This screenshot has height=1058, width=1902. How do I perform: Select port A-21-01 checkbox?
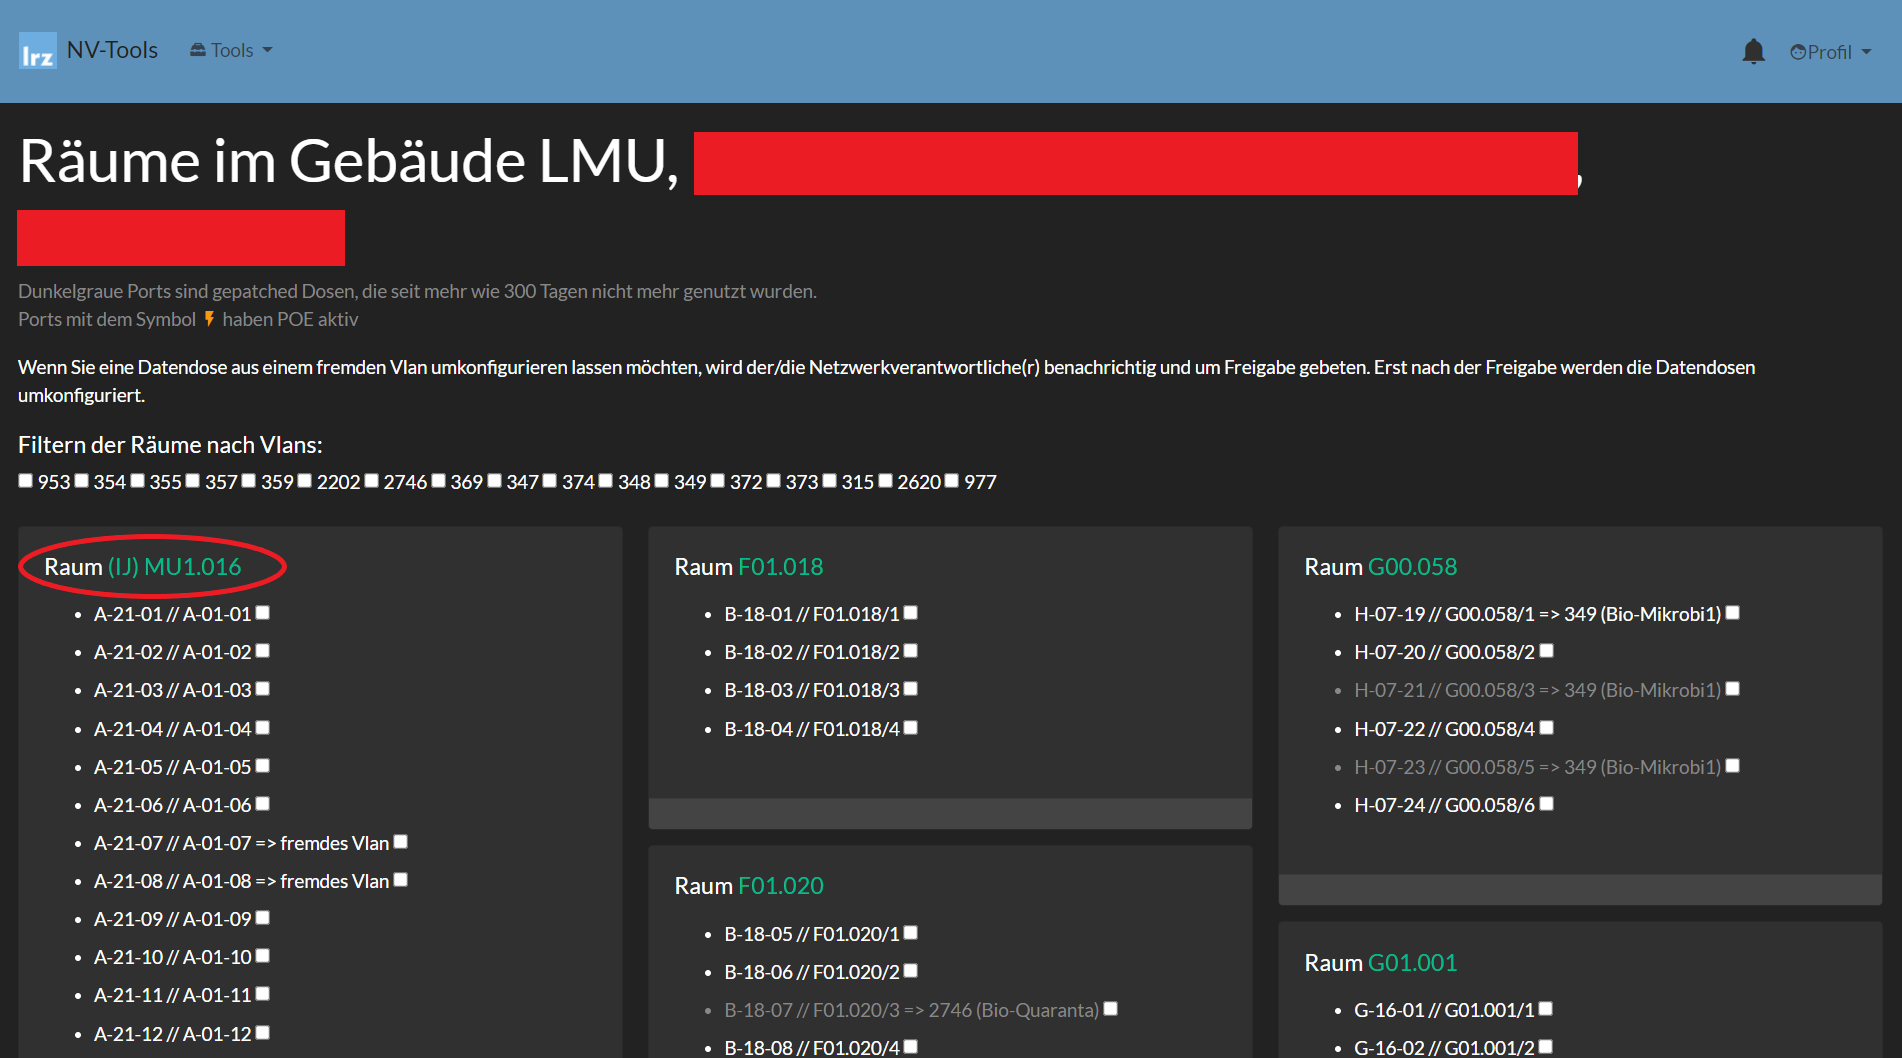point(263,613)
